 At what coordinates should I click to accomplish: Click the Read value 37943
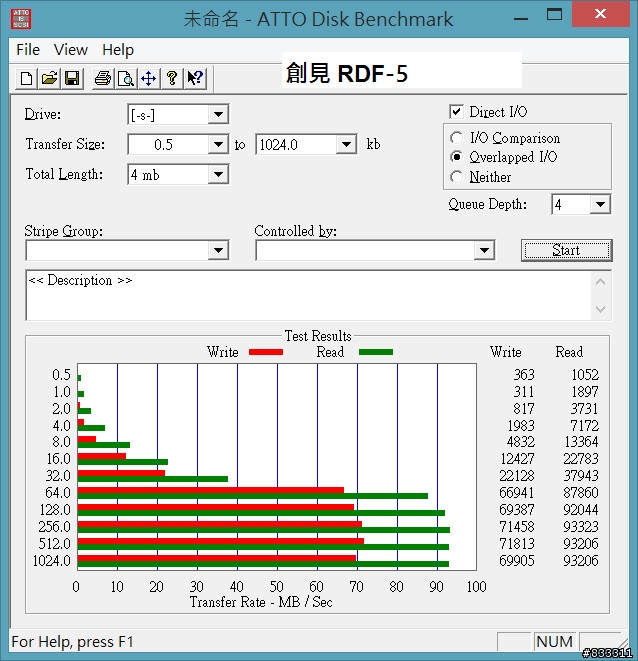click(581, 476)
